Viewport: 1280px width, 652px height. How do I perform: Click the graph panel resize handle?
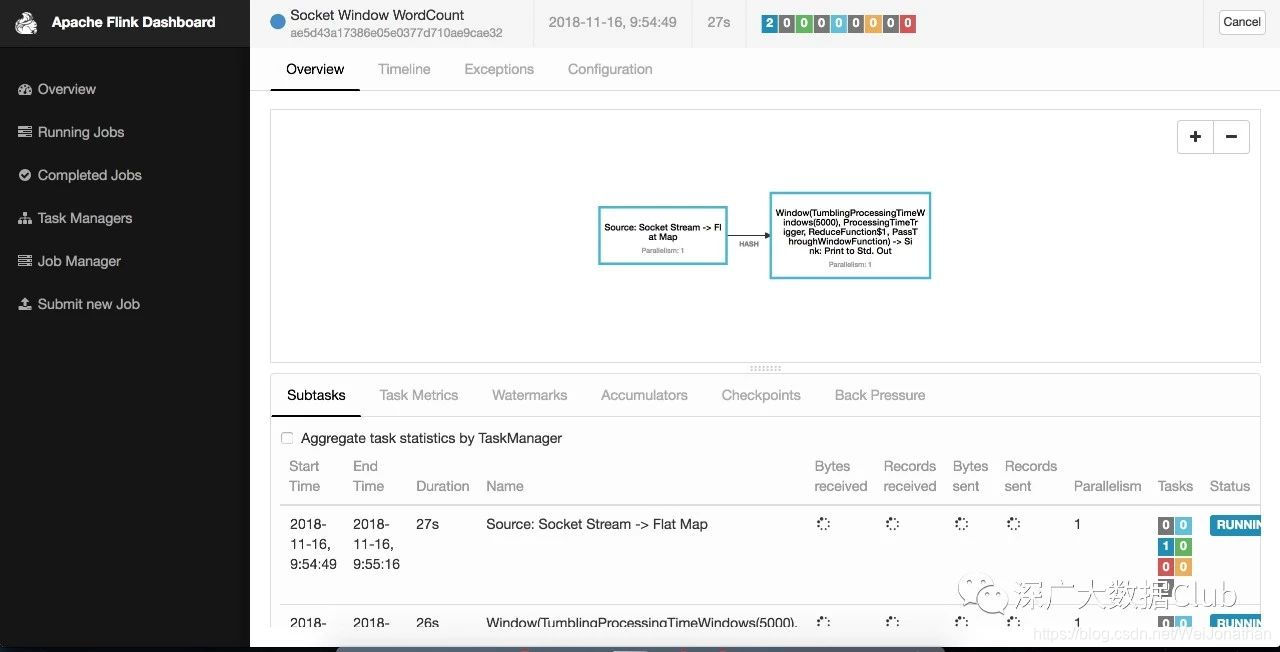[x=765, y=368]
